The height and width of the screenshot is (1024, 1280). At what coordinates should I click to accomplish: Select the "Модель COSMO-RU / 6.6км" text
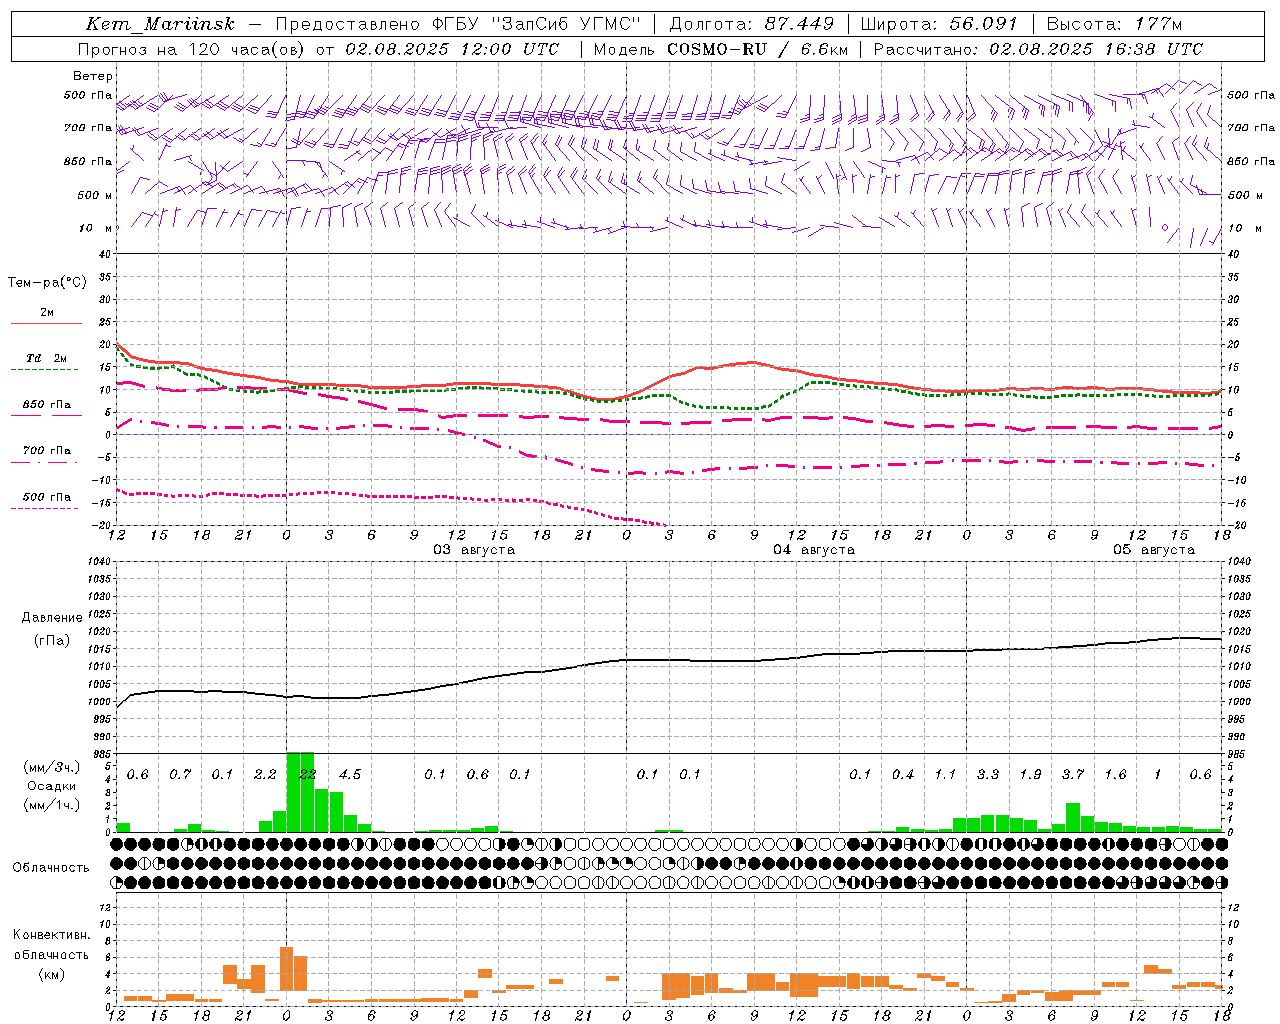(720, 49)
